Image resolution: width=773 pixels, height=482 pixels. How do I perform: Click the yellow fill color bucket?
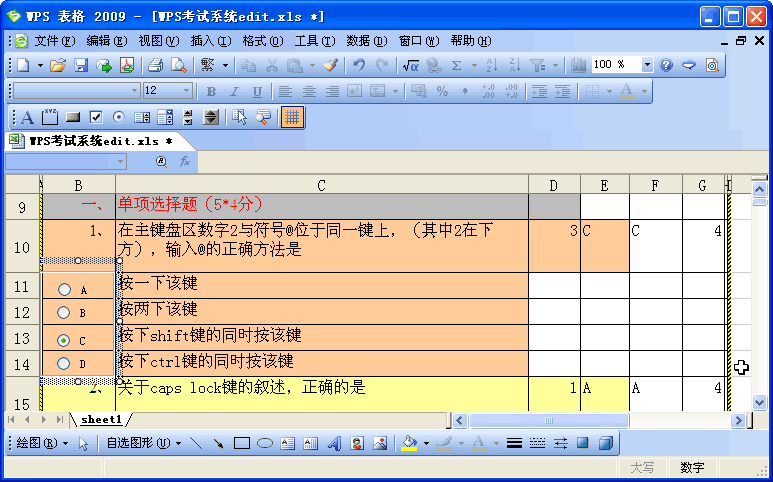tap(409, 443)
